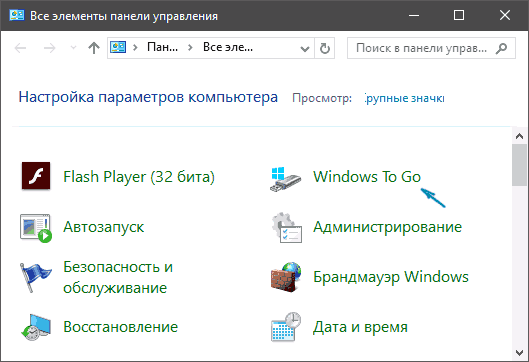This screenshot has height=362, width=529.
Task: Open the Администрирование link
Action: click(x=387, y=227)
